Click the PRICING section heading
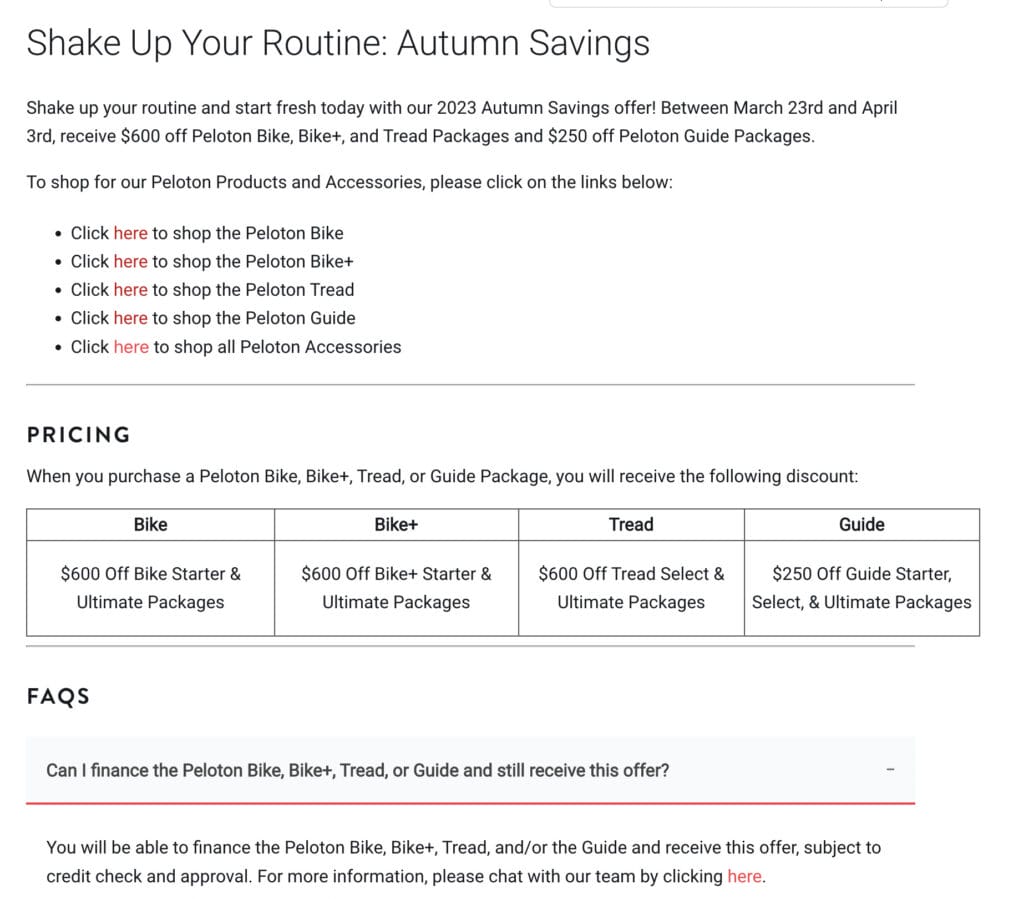1024x899 pixels. [x=78, y=435]
